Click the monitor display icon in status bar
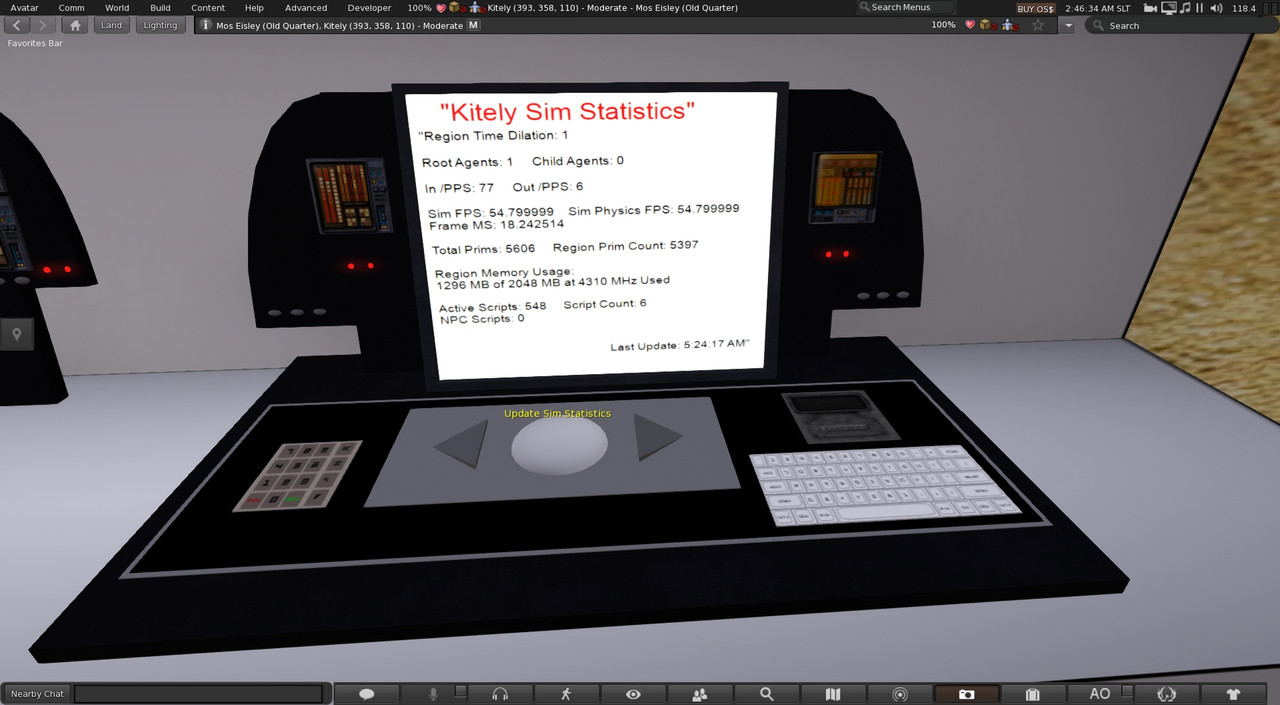Image resolution: width=1280 pixels, height=705 pixels. click(1168, 8)
